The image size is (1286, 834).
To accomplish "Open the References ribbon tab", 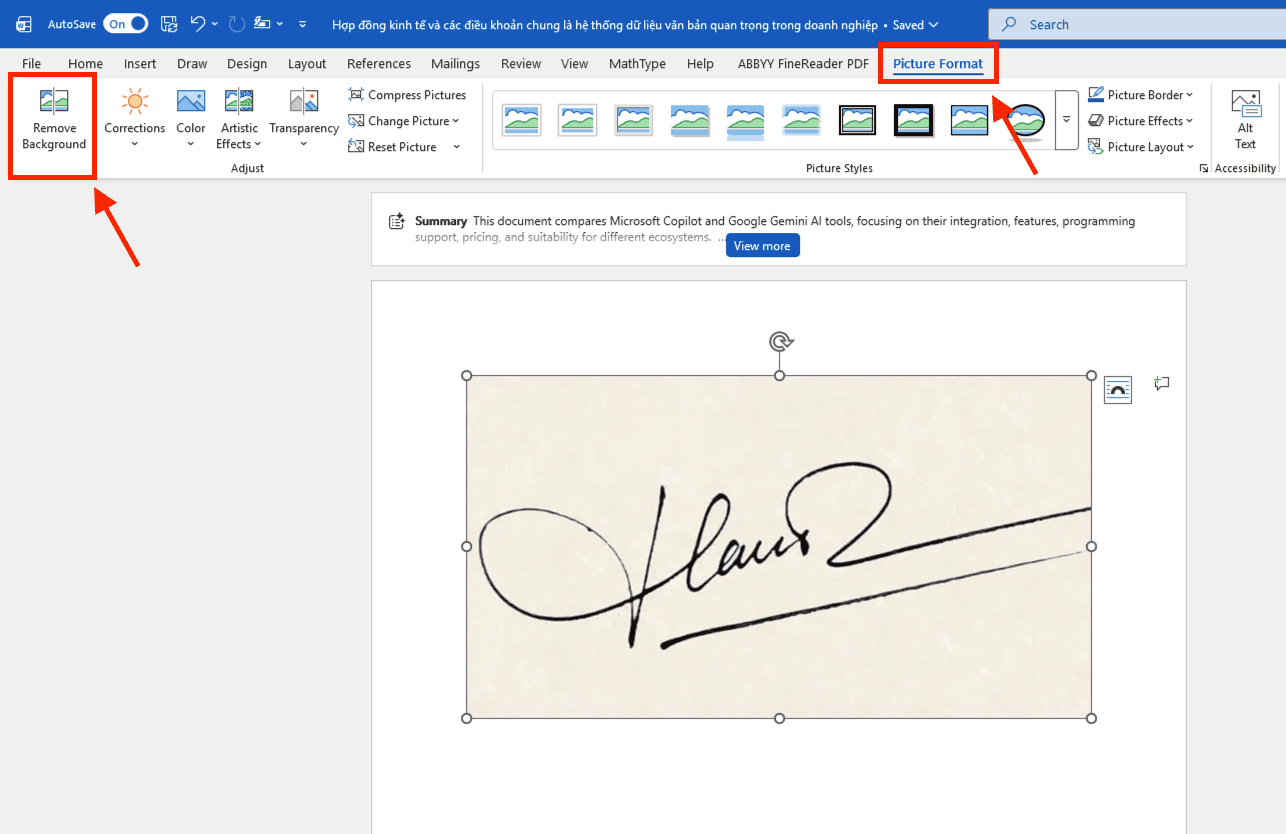I will (x=379, y=64).
